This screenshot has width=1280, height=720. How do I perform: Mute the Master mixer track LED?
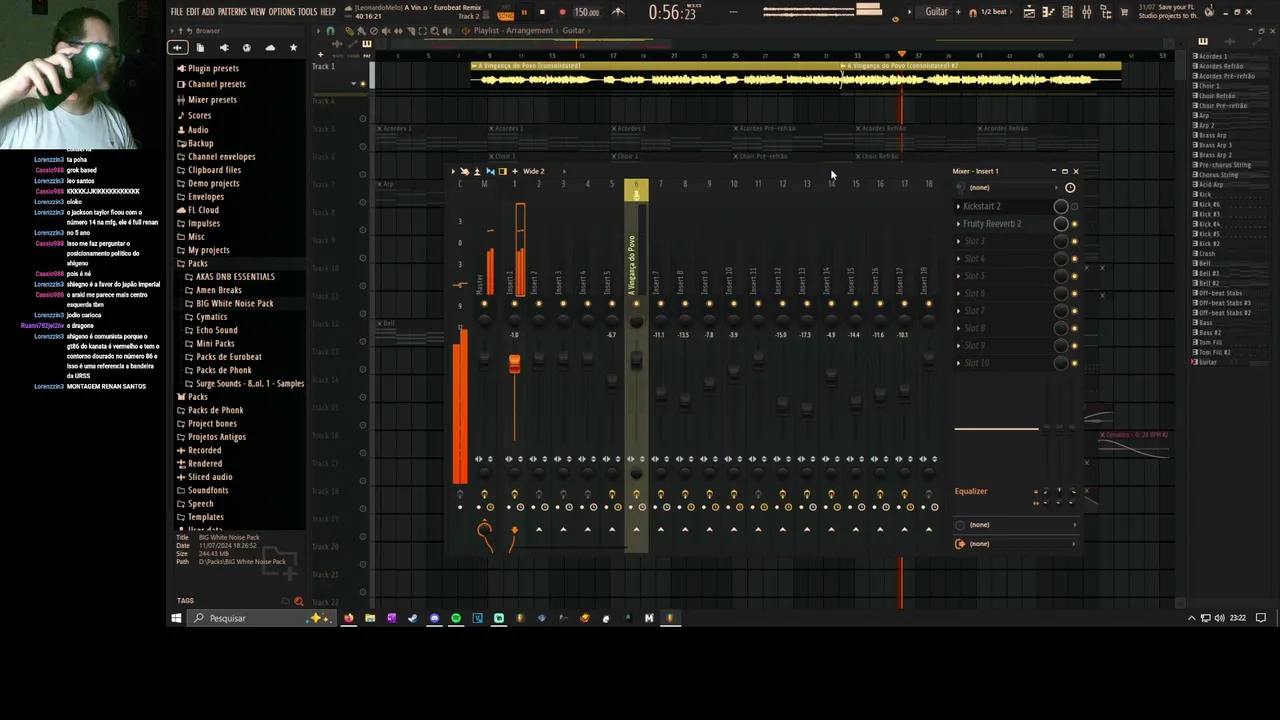[485, 304]
